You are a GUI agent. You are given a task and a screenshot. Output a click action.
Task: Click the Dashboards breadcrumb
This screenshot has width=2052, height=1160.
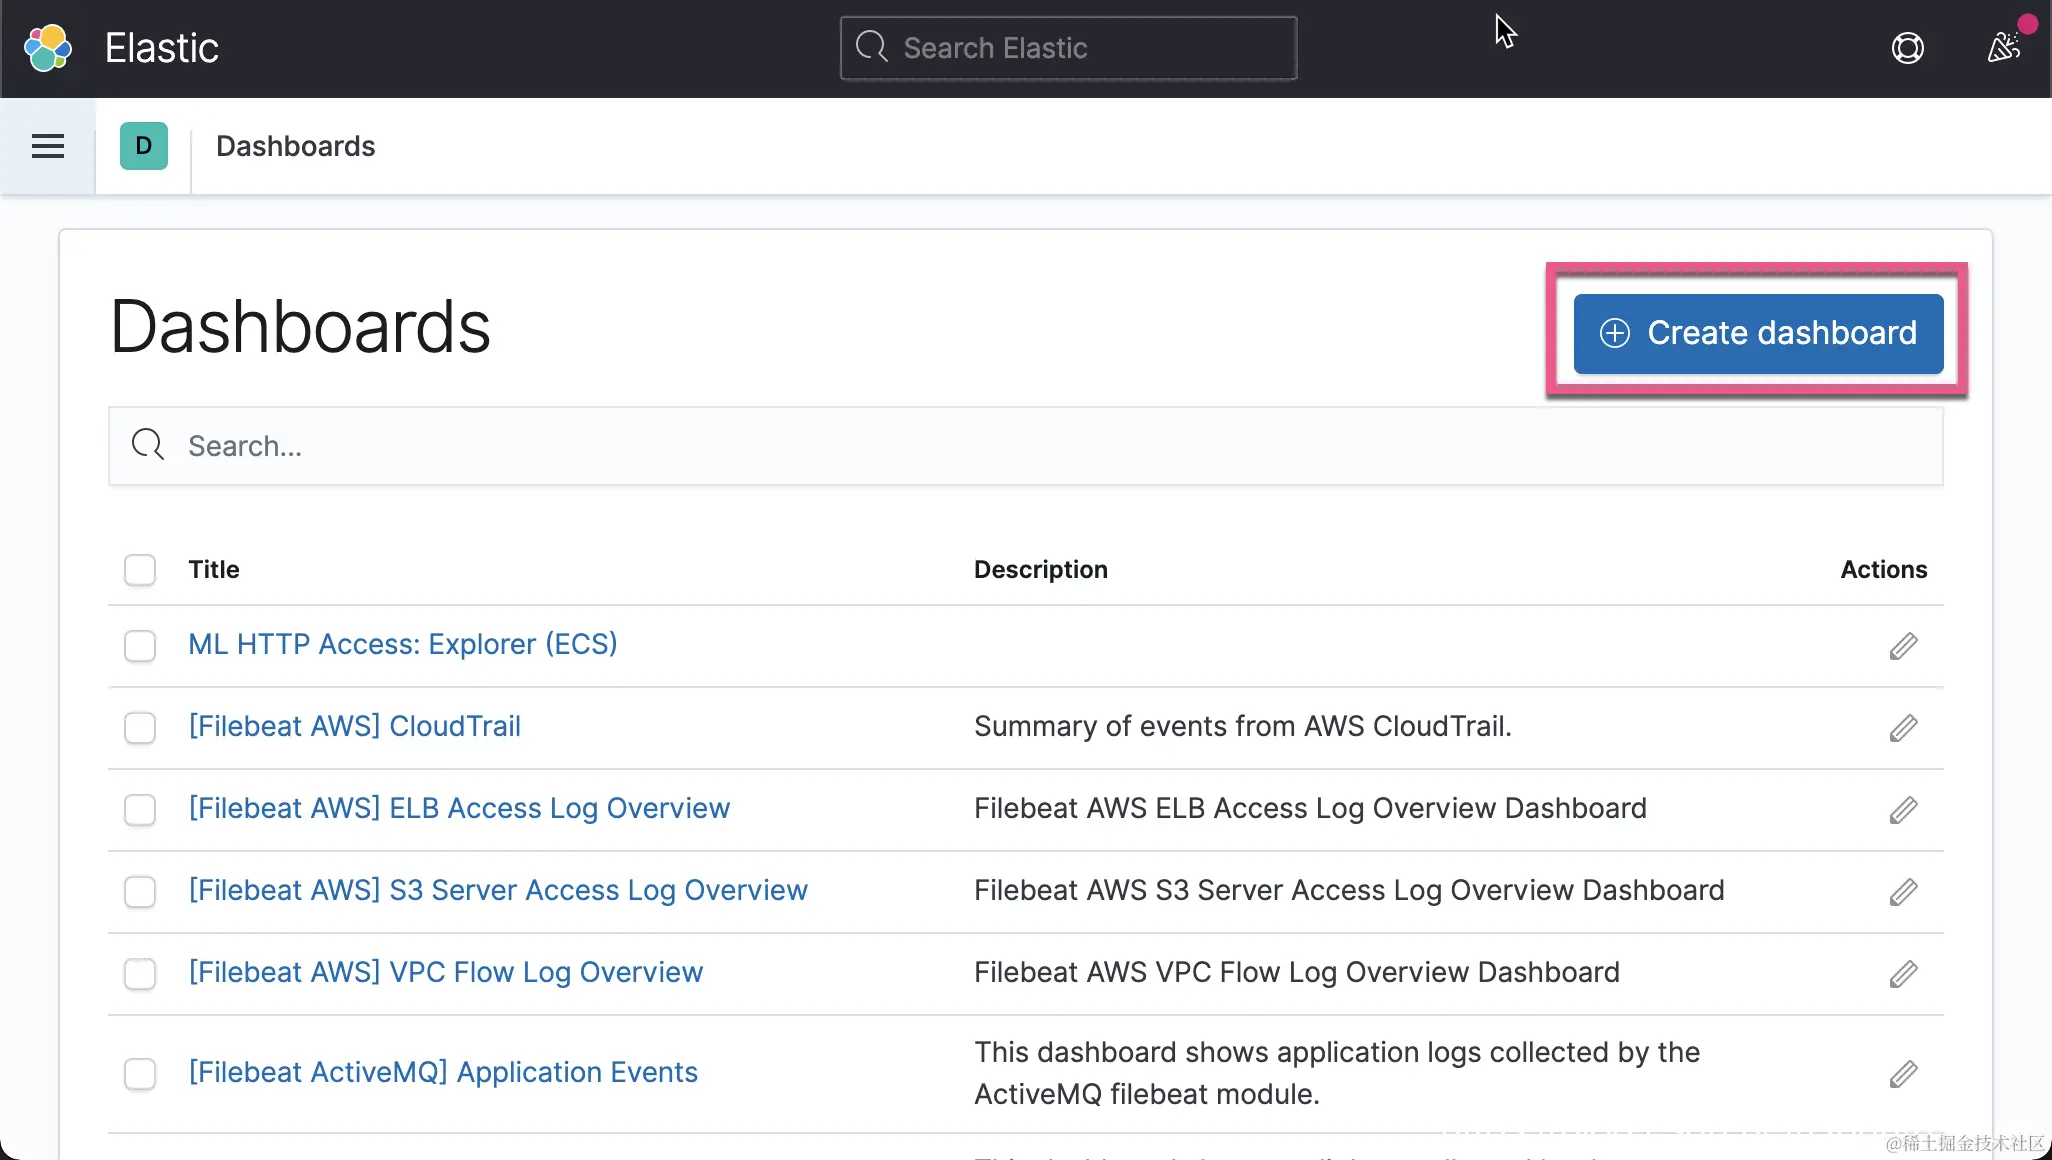pos(295,146)
